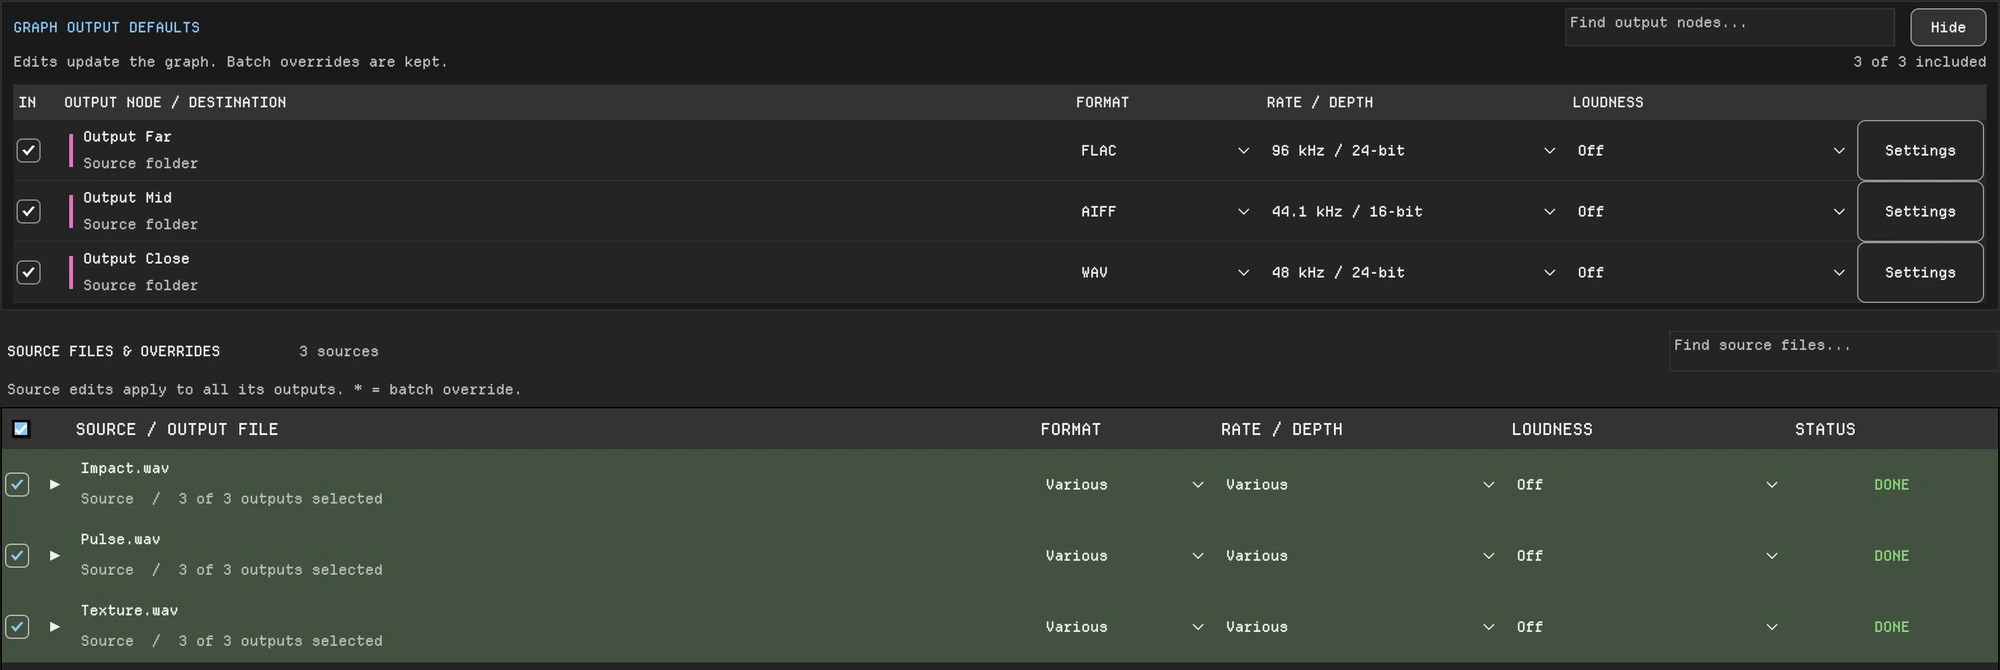Click the pink color bar of Output Far
This screenshot has height=670, width=2000.
click(71, 151)
